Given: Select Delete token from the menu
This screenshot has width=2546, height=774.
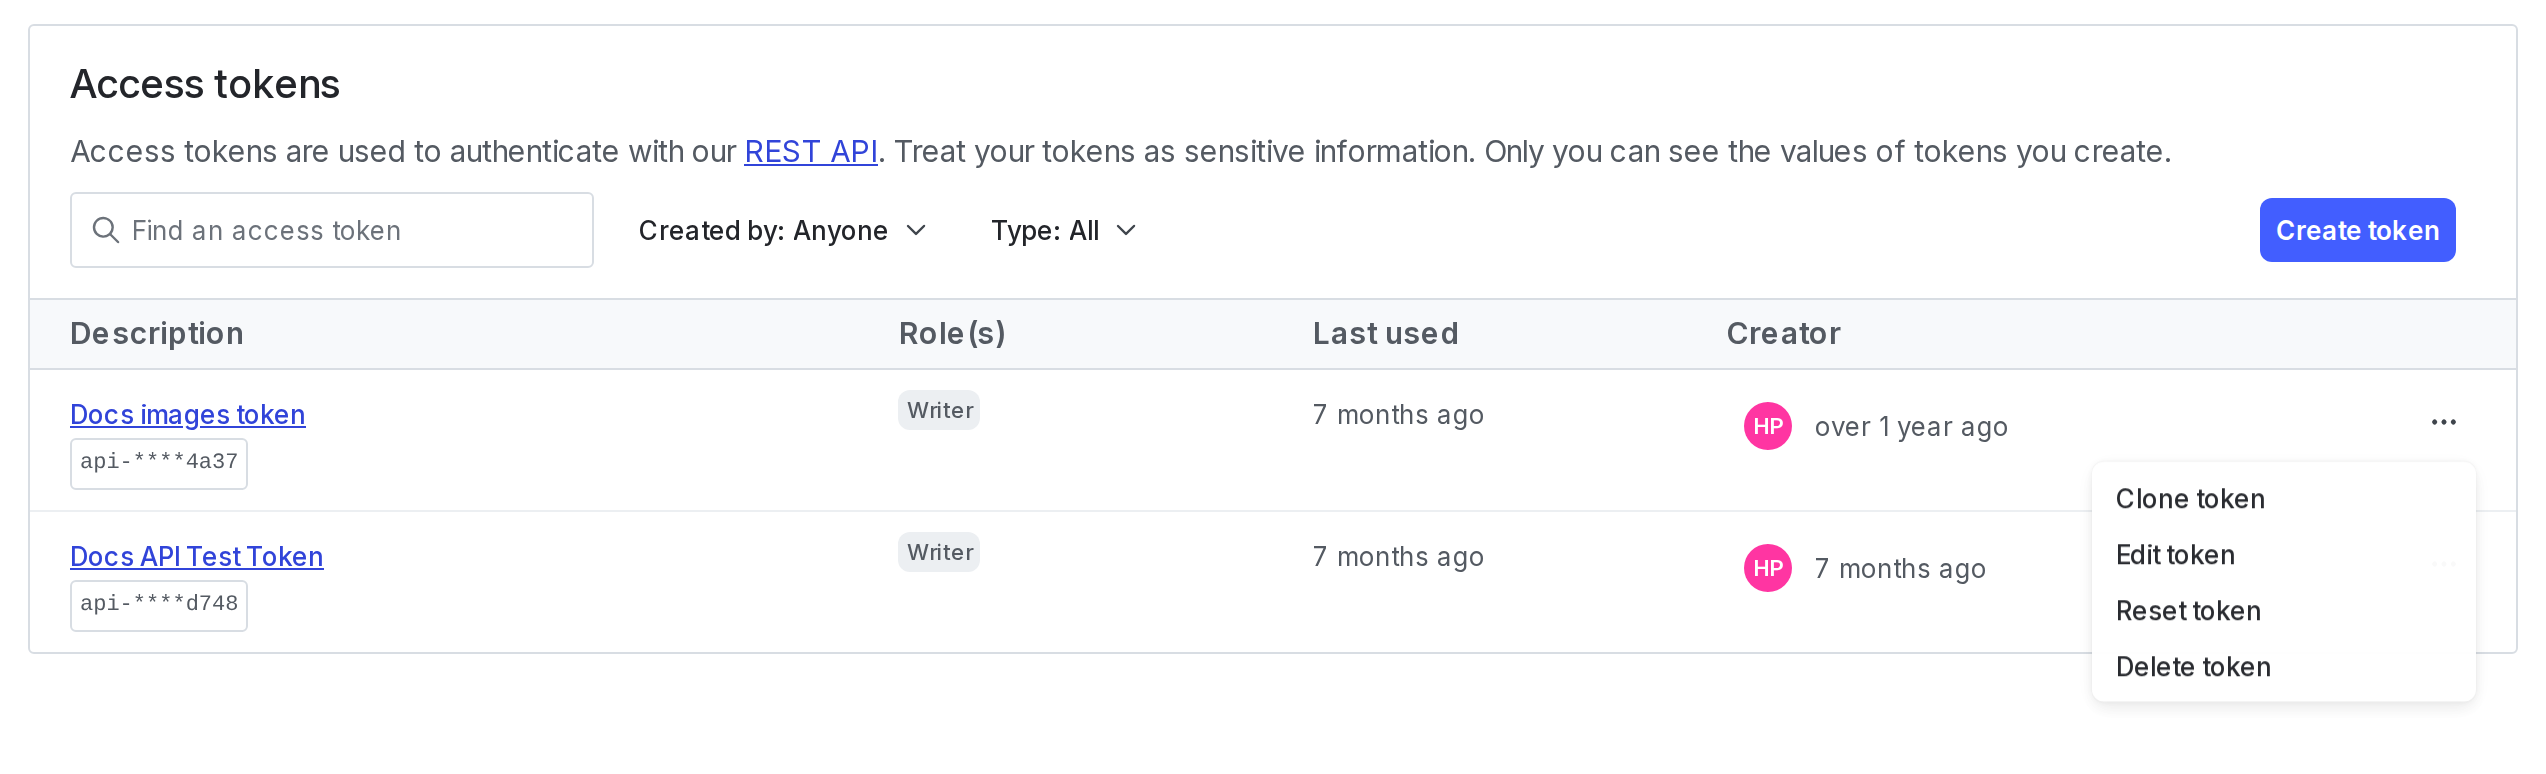Looking at the screenshot, I should (x=2193, y=666).
